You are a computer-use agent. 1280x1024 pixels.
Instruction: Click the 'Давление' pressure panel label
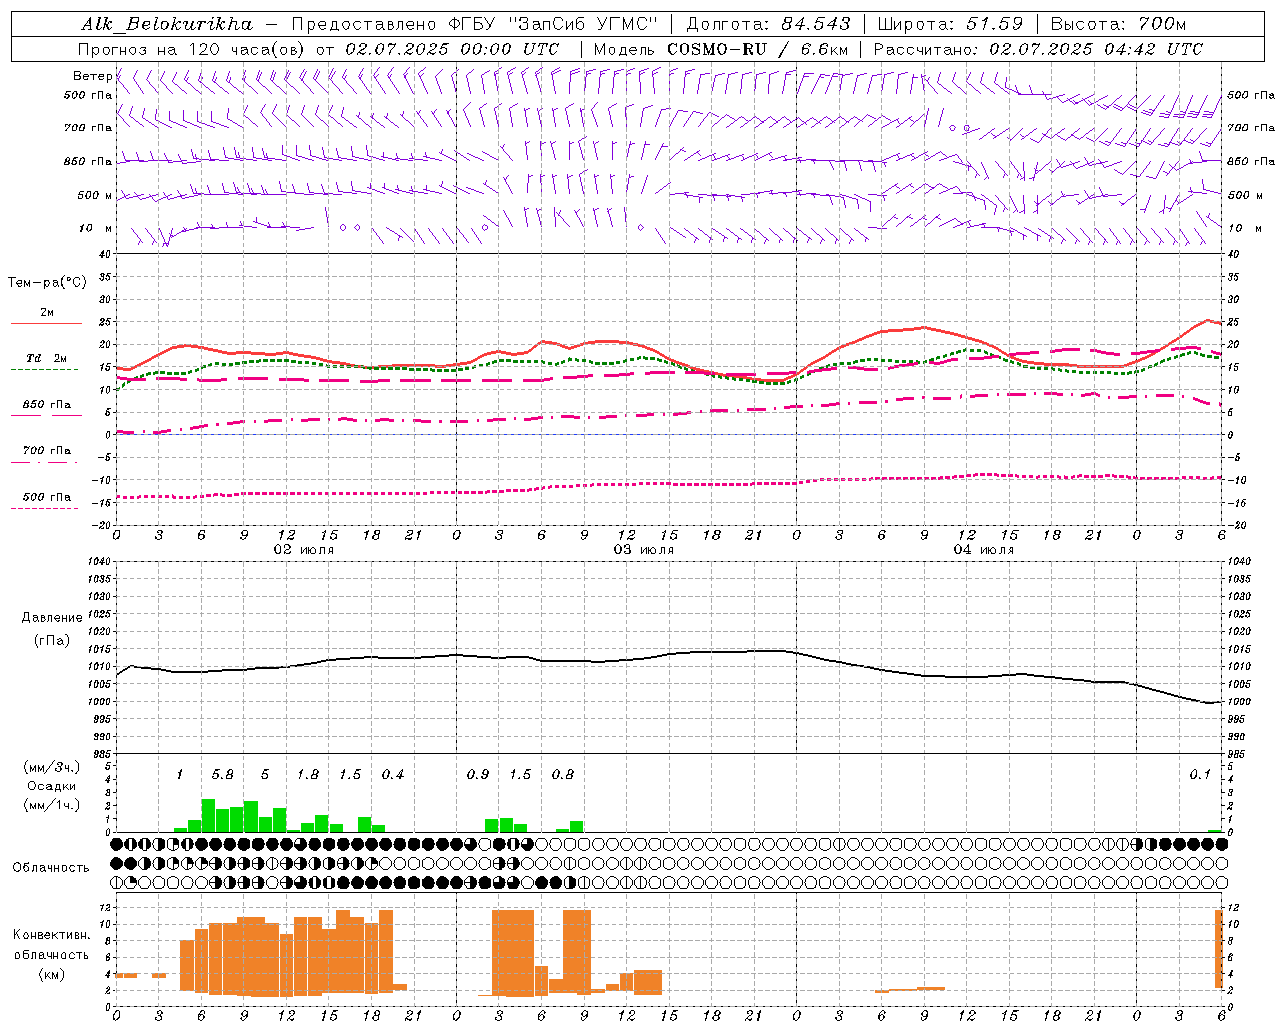tap(51, 618)
